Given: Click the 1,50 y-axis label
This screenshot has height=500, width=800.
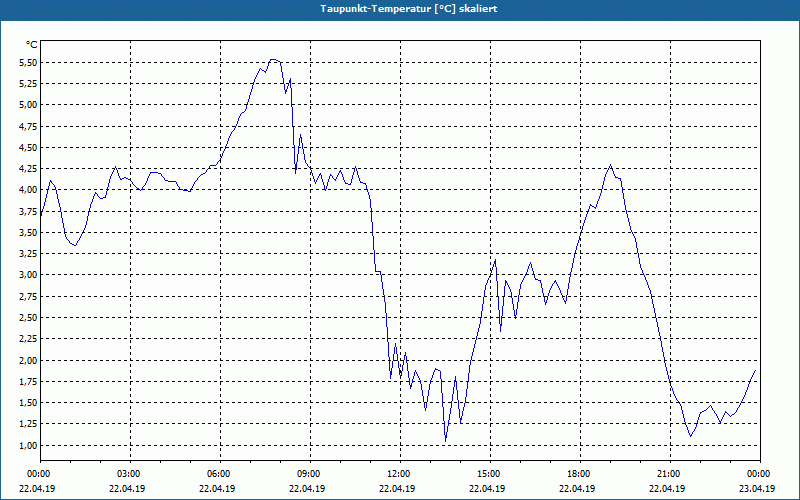Looking at the screenshot, I should [x=28, y=403].
